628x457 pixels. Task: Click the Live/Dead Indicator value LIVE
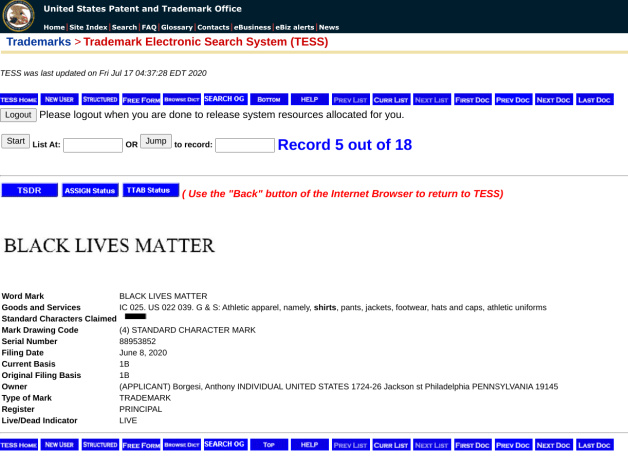click(x=128, y=420)
